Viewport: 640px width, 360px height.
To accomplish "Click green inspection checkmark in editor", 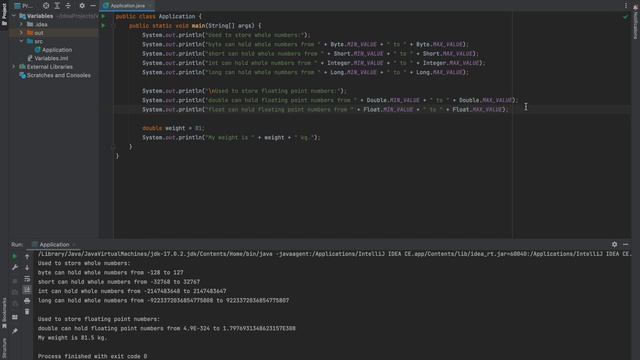I will 626,17.
